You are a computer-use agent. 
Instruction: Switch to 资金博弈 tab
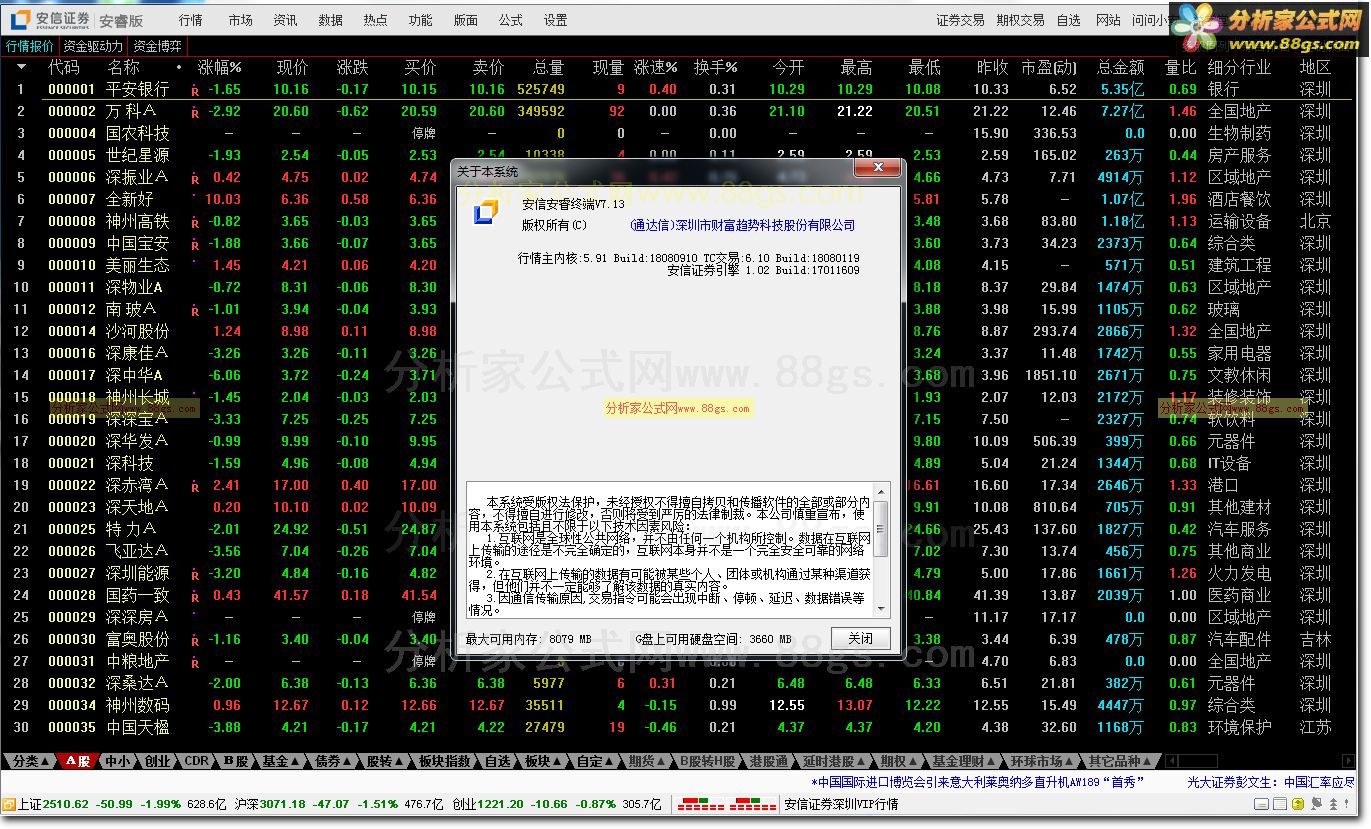157,46
